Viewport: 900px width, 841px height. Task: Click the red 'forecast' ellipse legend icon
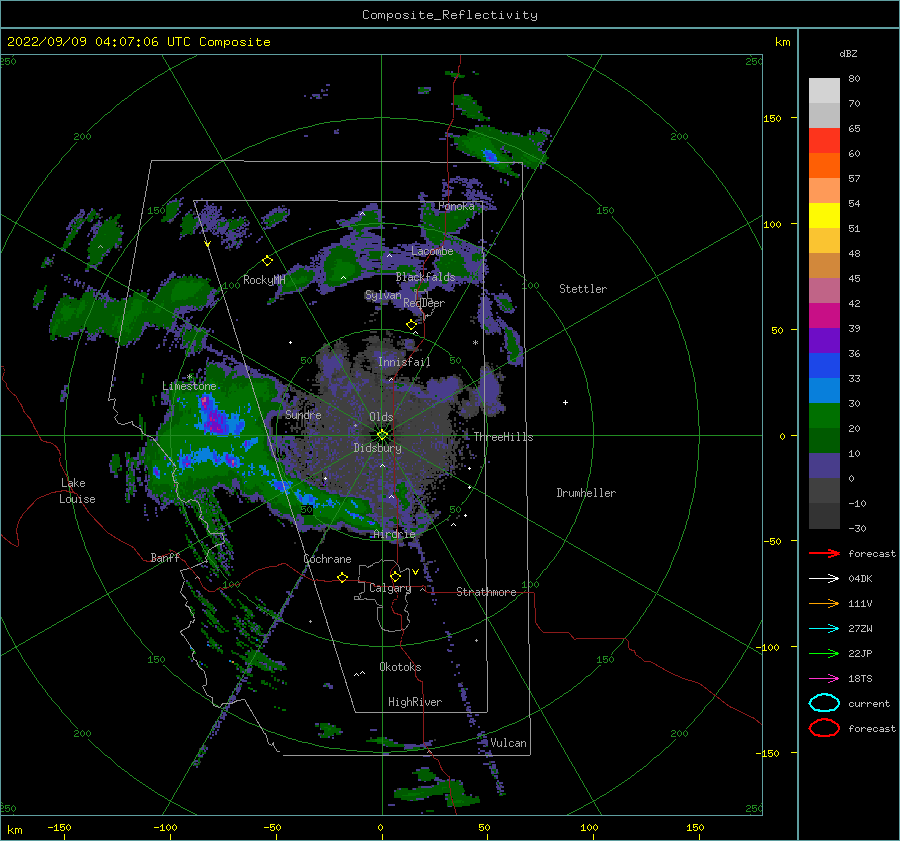[824, 728]
